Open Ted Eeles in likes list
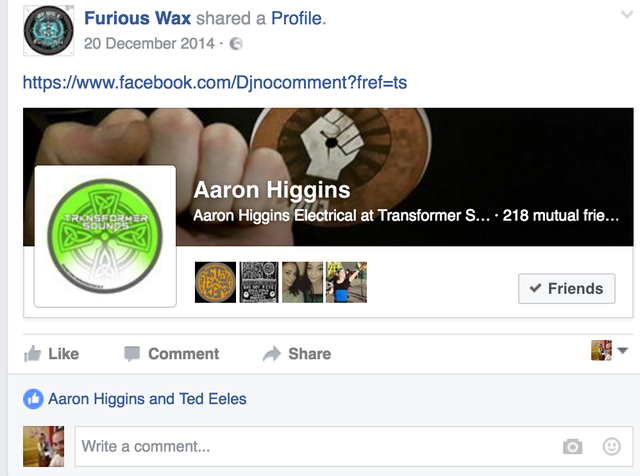Screen dimensions: 640x476 (213, 399)
